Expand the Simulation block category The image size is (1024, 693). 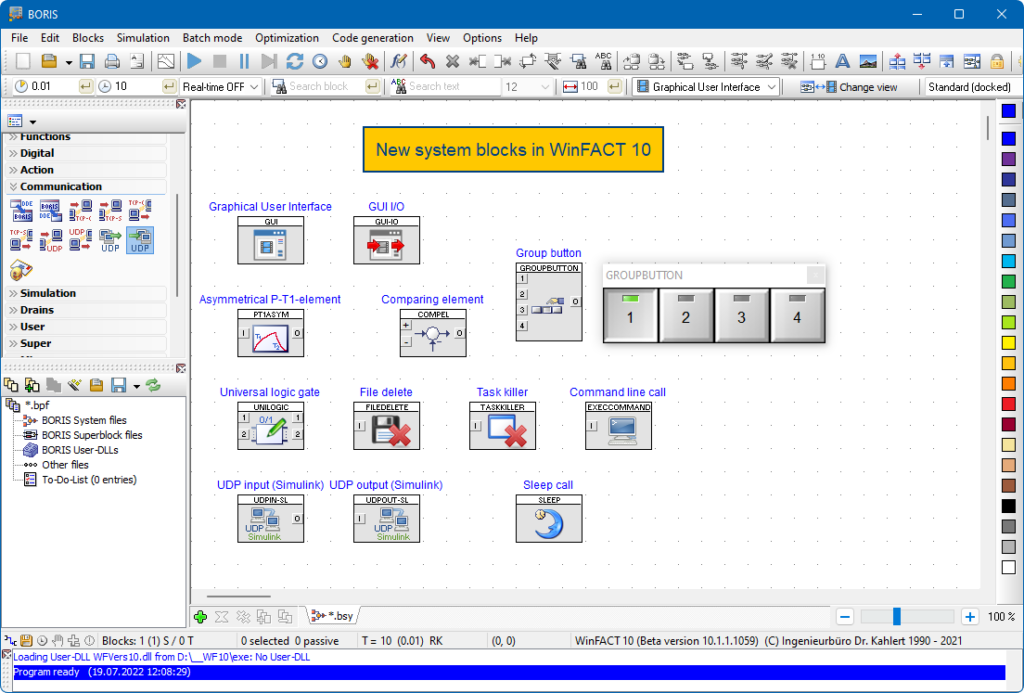pyautogui.click(x=86, y=293)
